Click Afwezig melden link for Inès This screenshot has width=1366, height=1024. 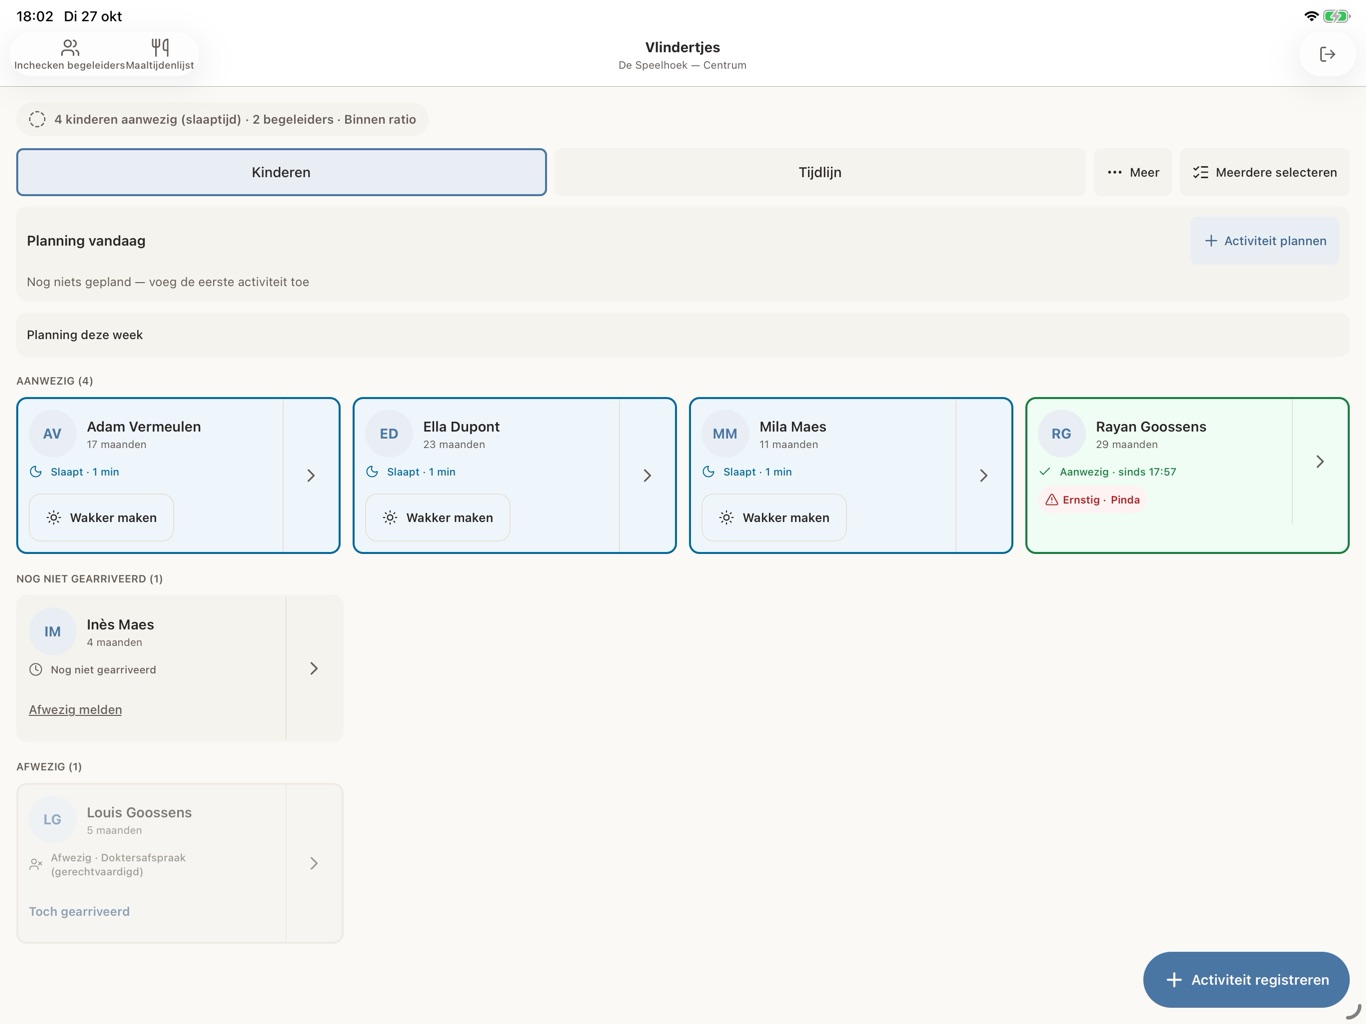tap(75, 710)
